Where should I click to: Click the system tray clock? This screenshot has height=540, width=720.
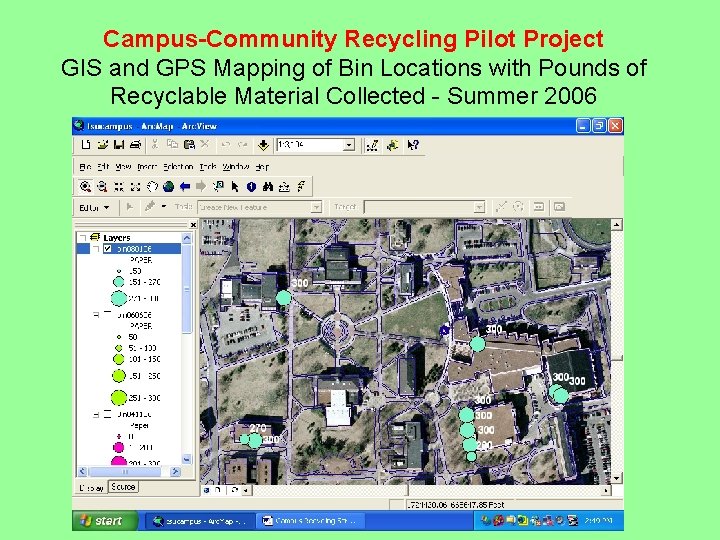pos(597,521)
